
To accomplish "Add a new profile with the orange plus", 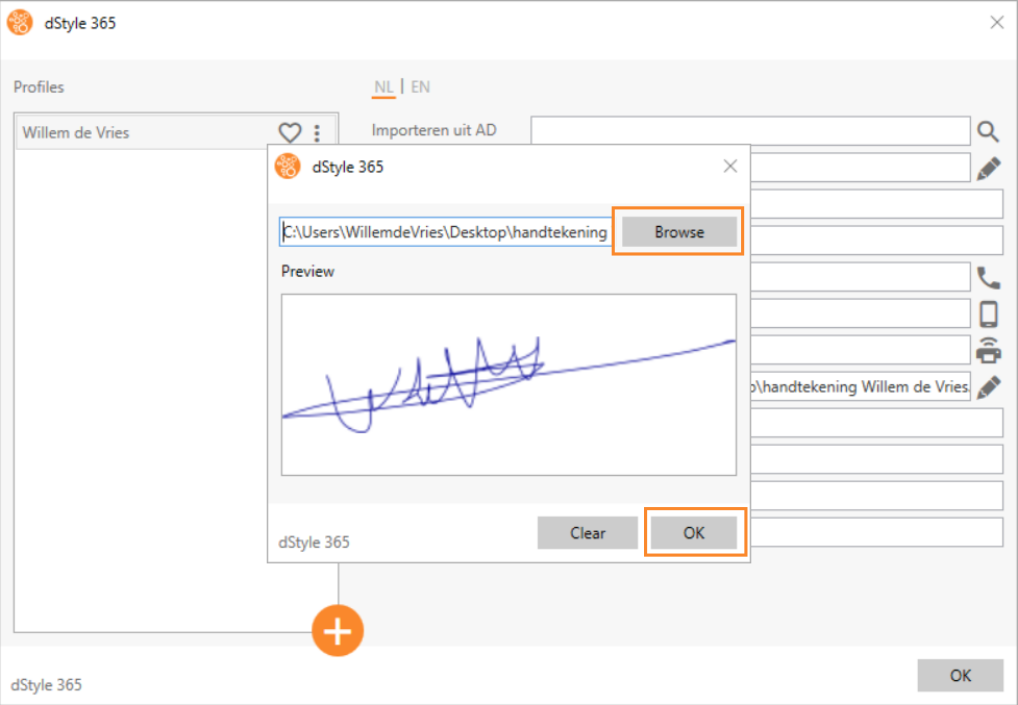I will point(338,630).
